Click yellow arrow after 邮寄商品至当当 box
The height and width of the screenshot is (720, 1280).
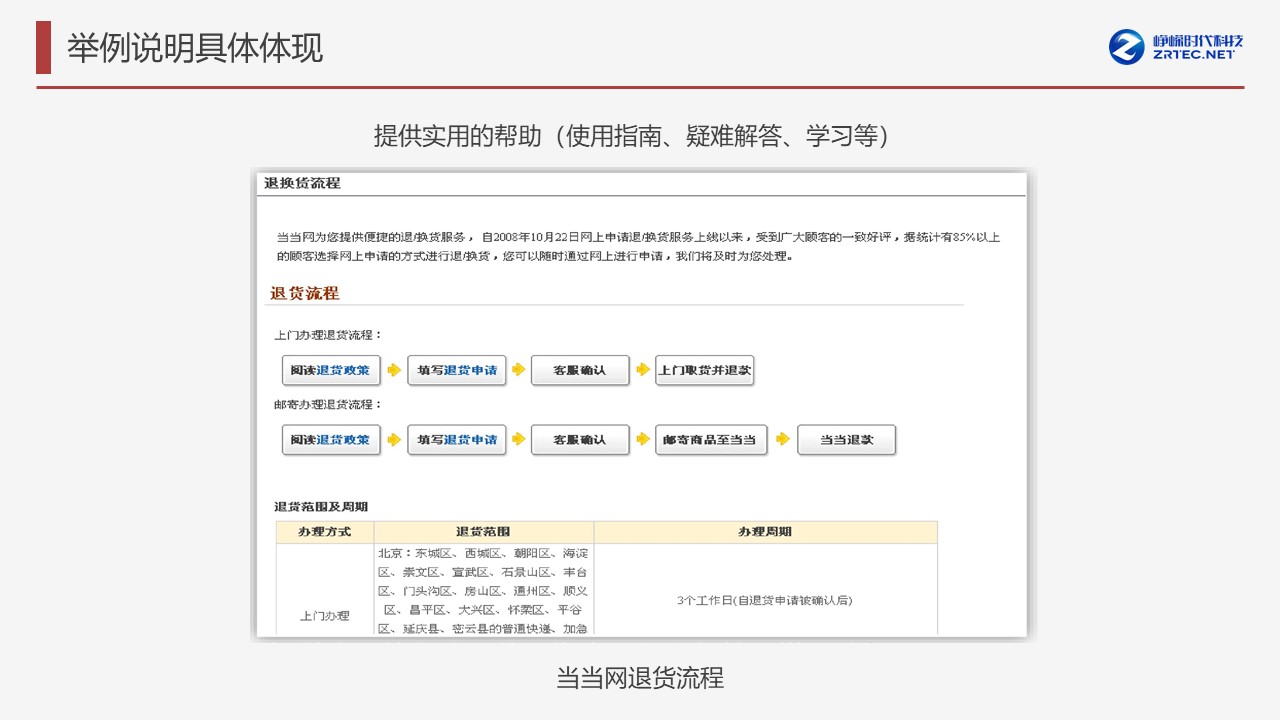point(782,439)
